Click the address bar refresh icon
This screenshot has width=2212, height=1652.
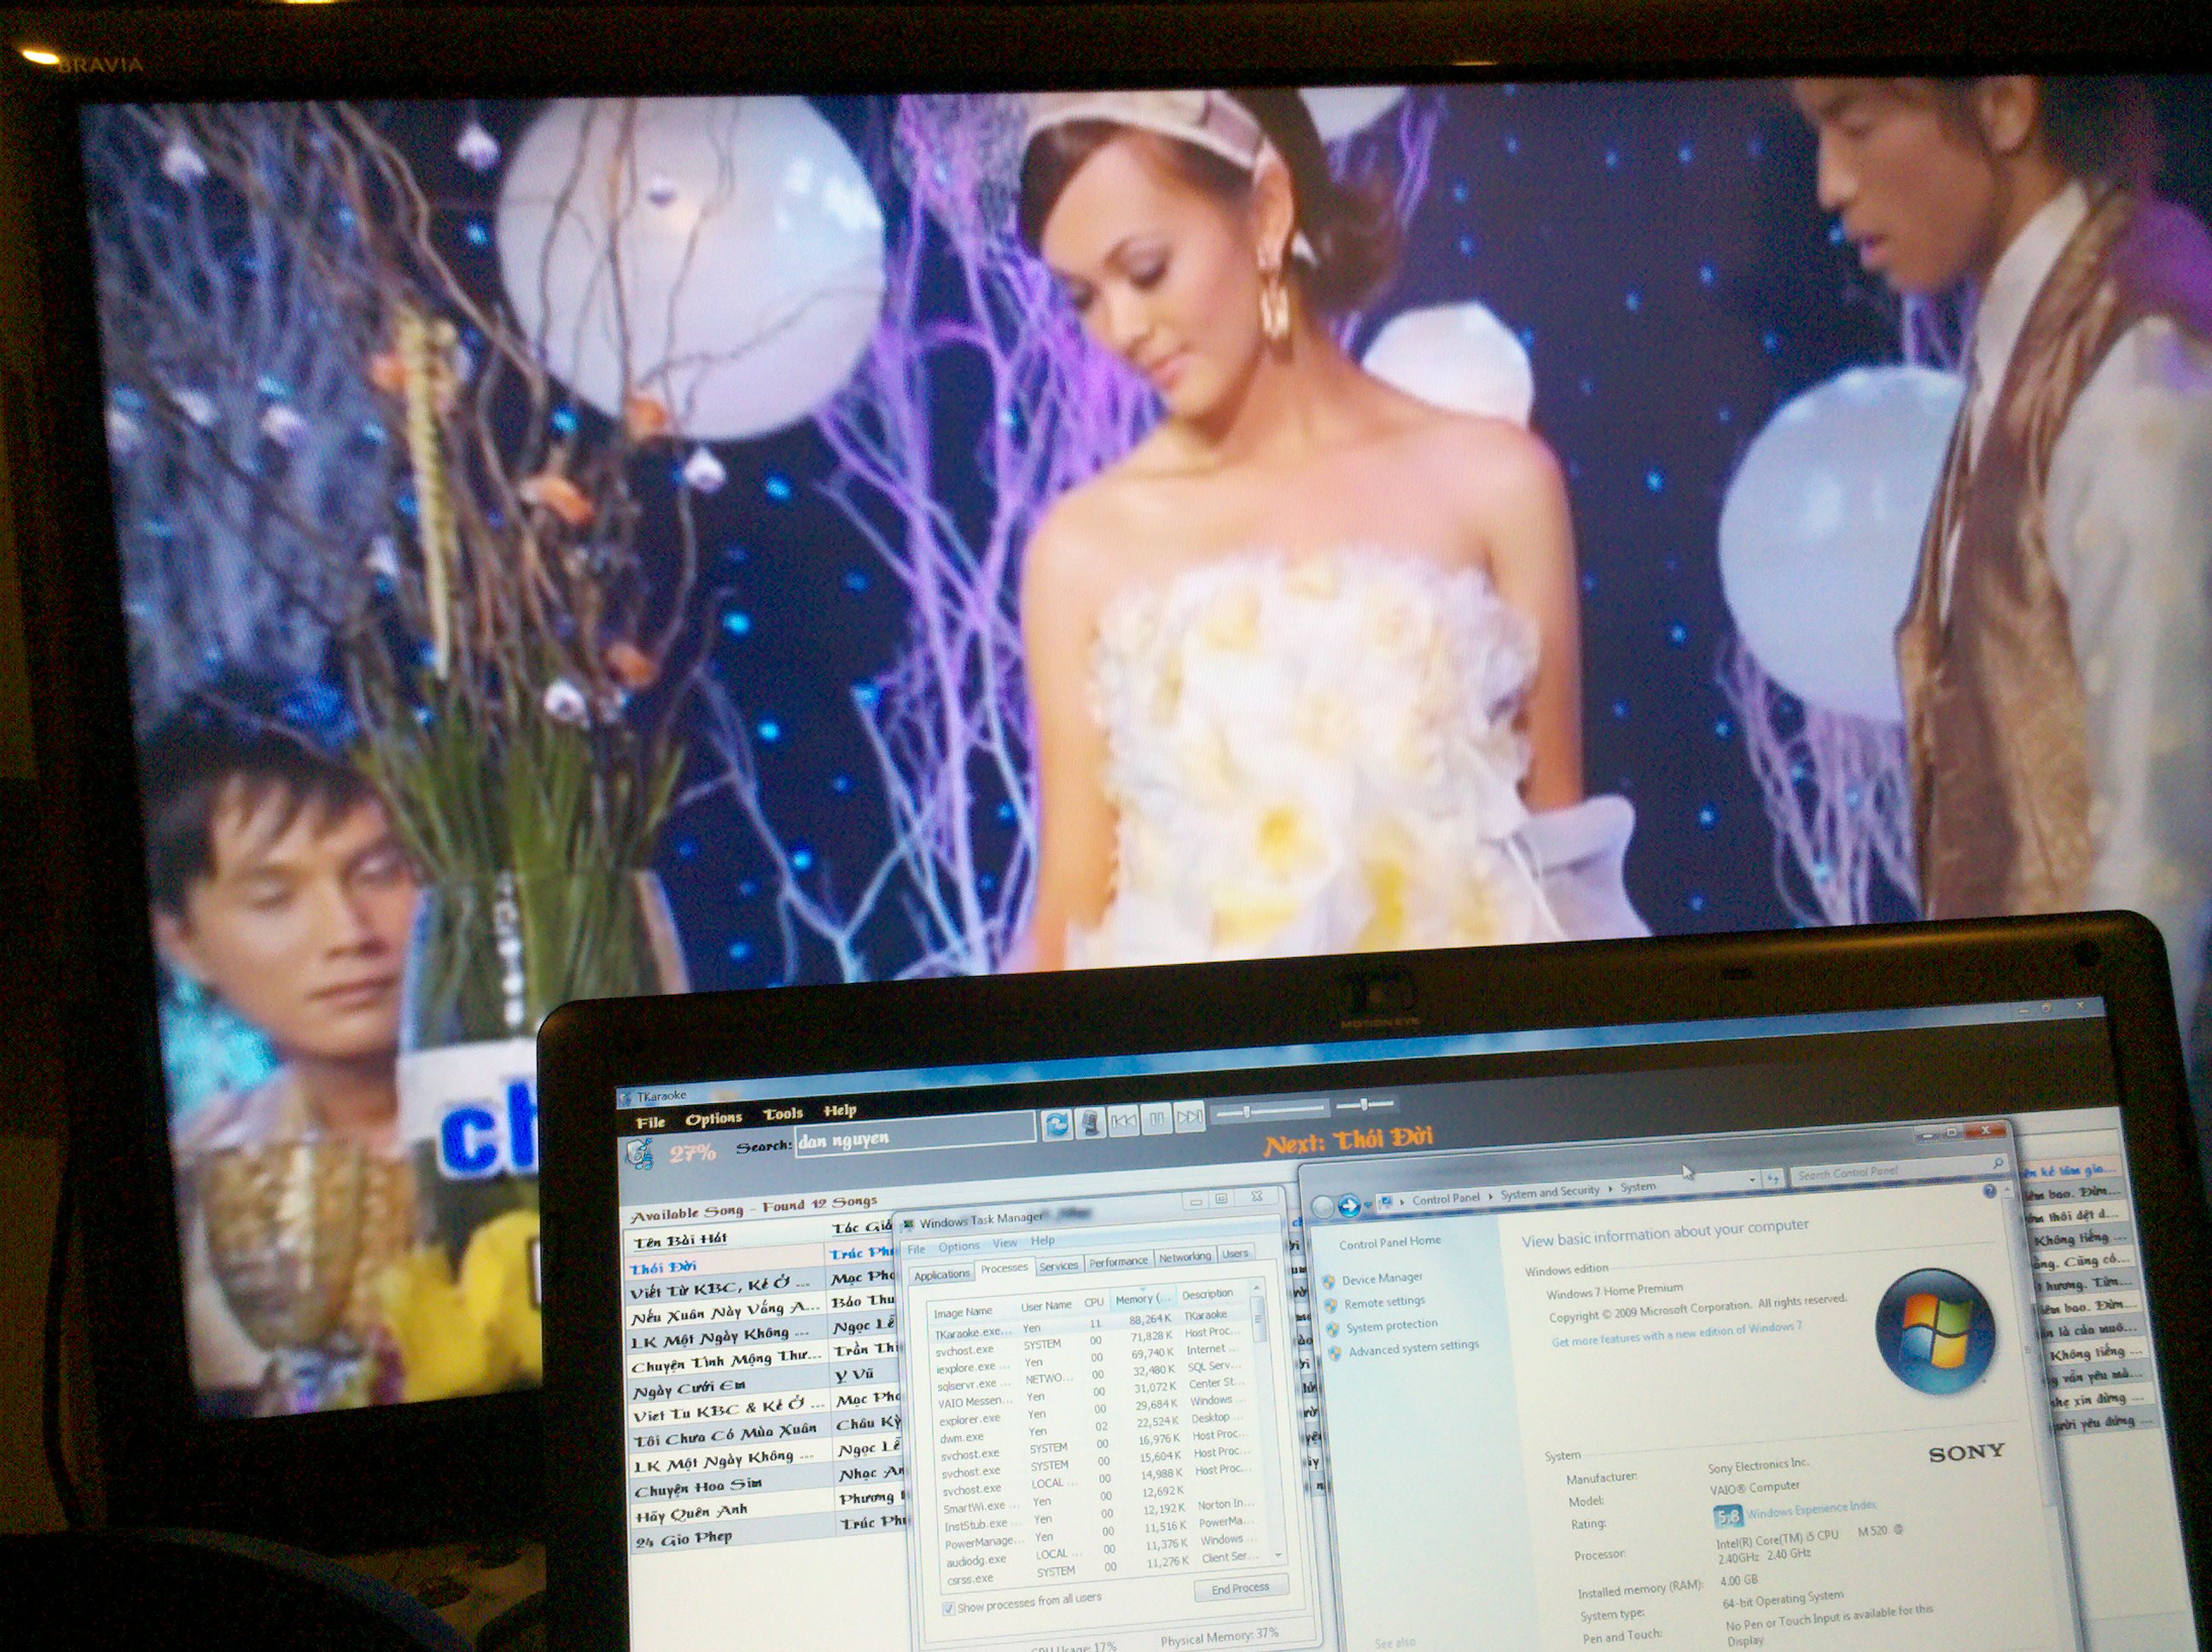(x=1772, y=1179)
